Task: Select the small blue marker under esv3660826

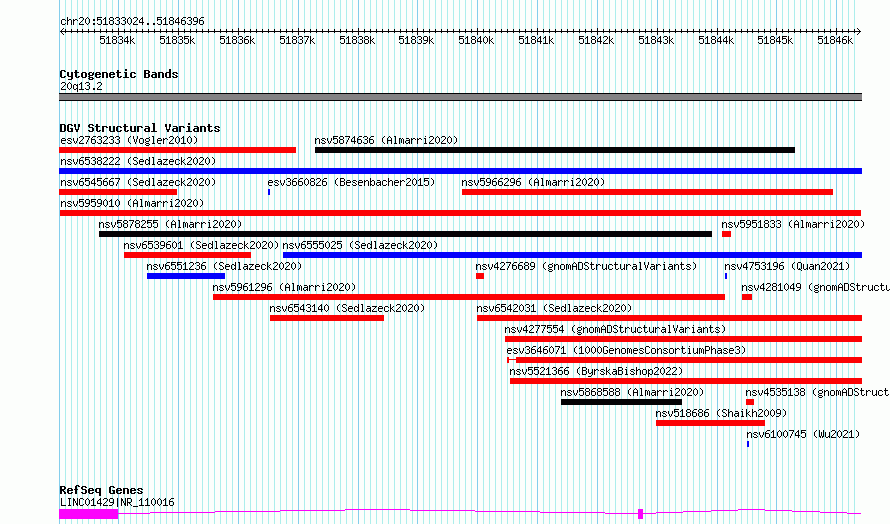Action: [x=269, y=192]
